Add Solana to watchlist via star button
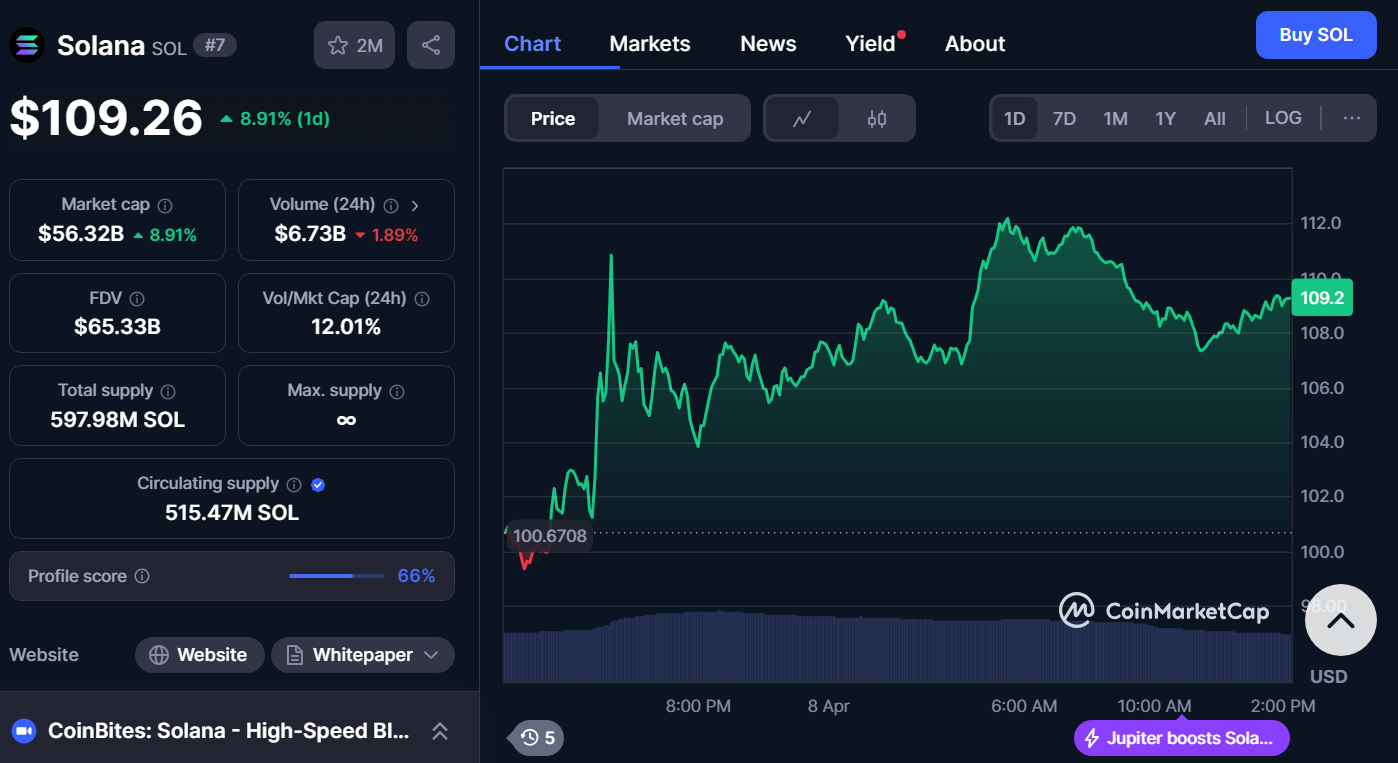 click(x=355, y=45)
